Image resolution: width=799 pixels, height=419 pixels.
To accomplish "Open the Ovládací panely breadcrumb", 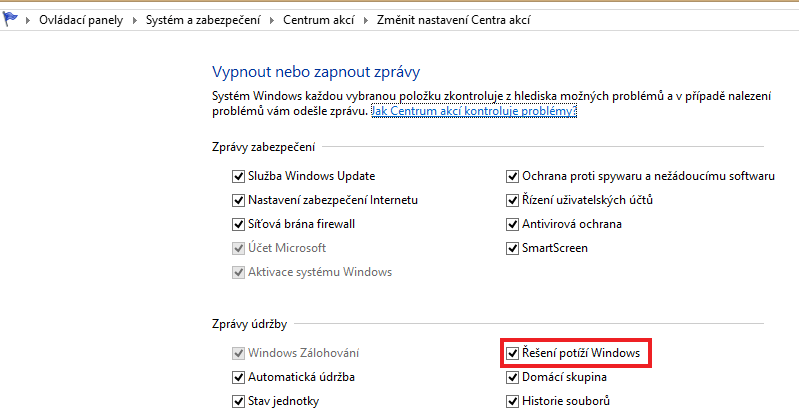I will point(80,20).
